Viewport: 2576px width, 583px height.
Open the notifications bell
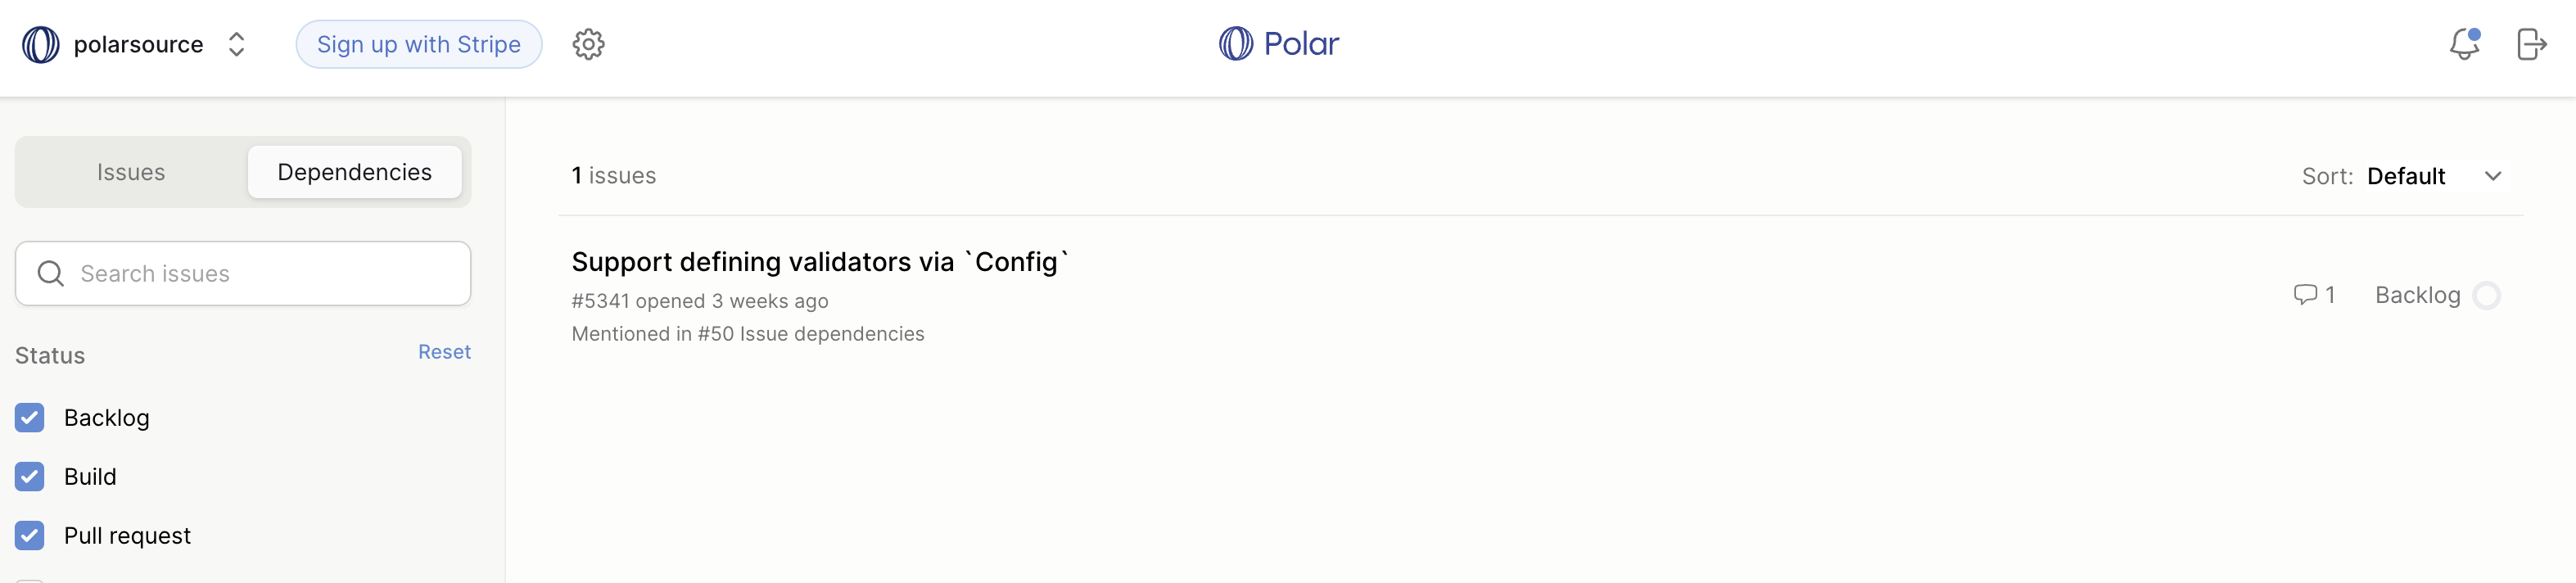[x=2464, y=44]
